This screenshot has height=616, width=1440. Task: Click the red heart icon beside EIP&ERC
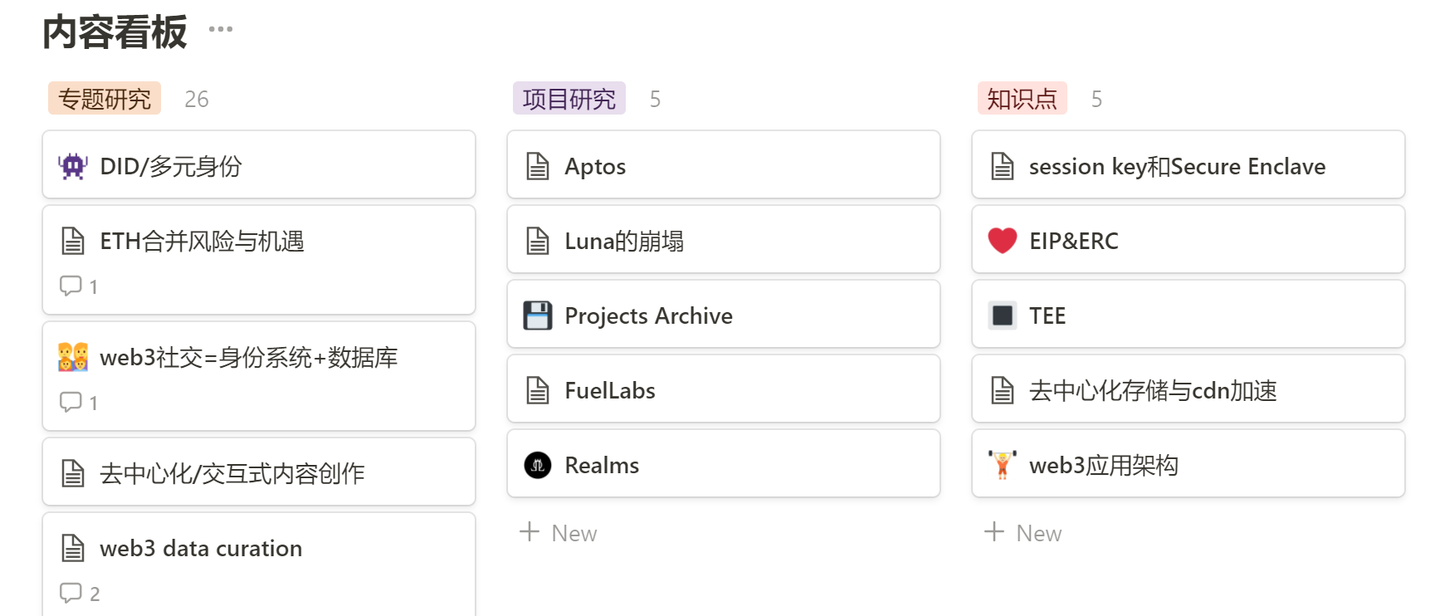click(x=1002, y=241)
